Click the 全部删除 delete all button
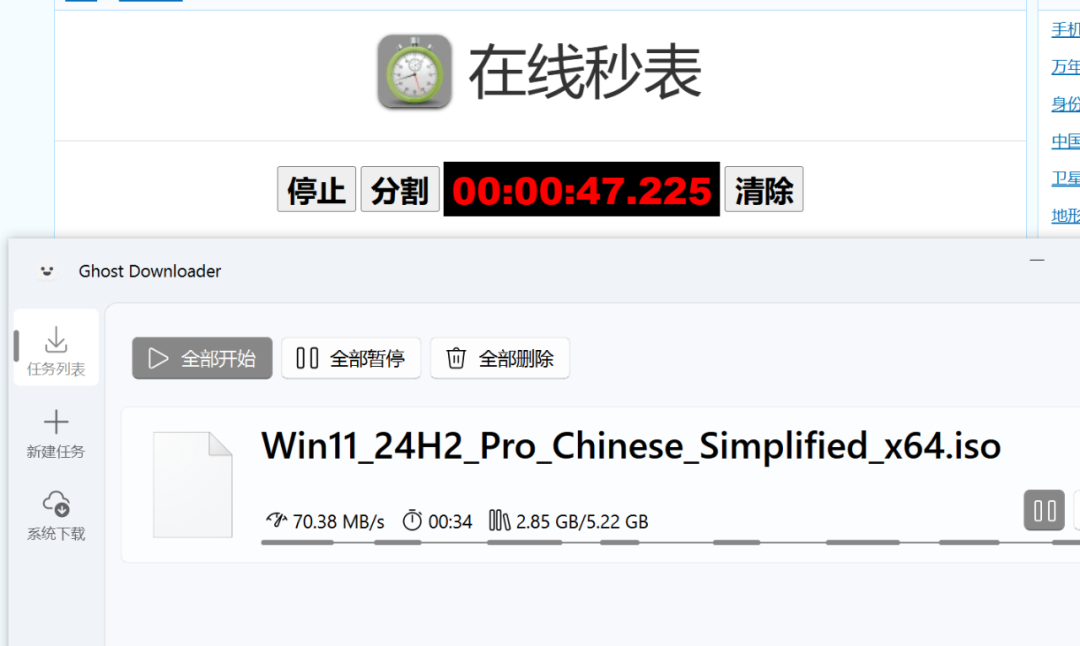Screen dimensions: 1080x646 pos(500,358)
